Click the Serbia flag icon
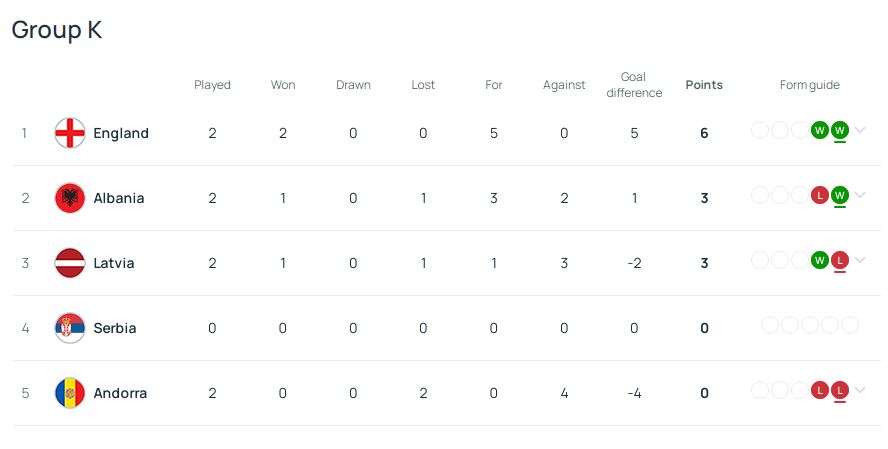888x449 pixels. (x=70, y=328)
